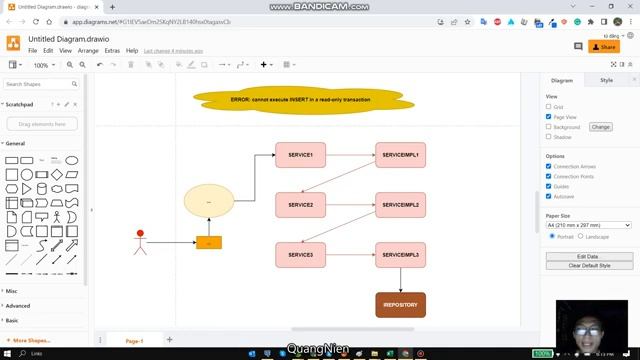Click the To Back icon
This screenshot has width=640, height=360.
coord(161,65)
